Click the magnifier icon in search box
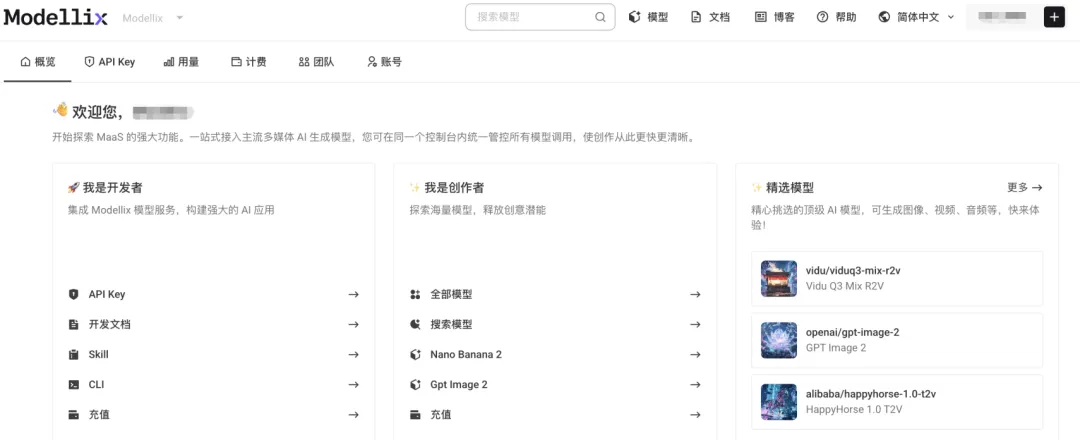The image size is (1080, 440). click(600, 17)
